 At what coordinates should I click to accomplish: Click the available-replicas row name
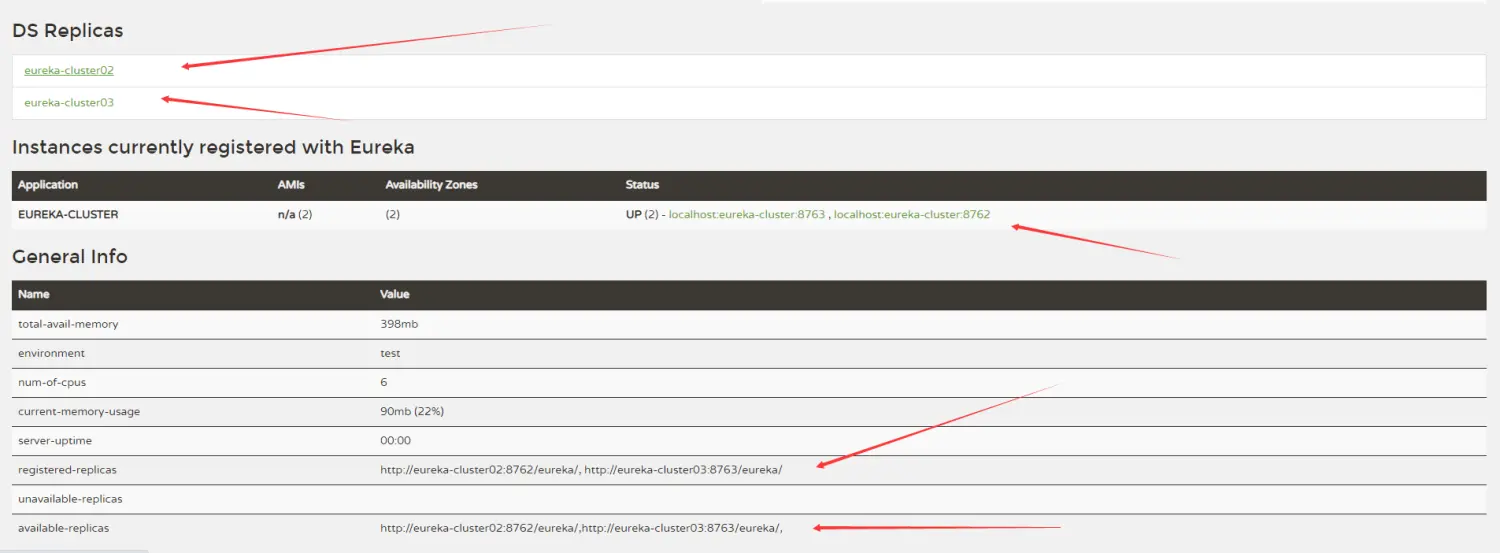63,527
